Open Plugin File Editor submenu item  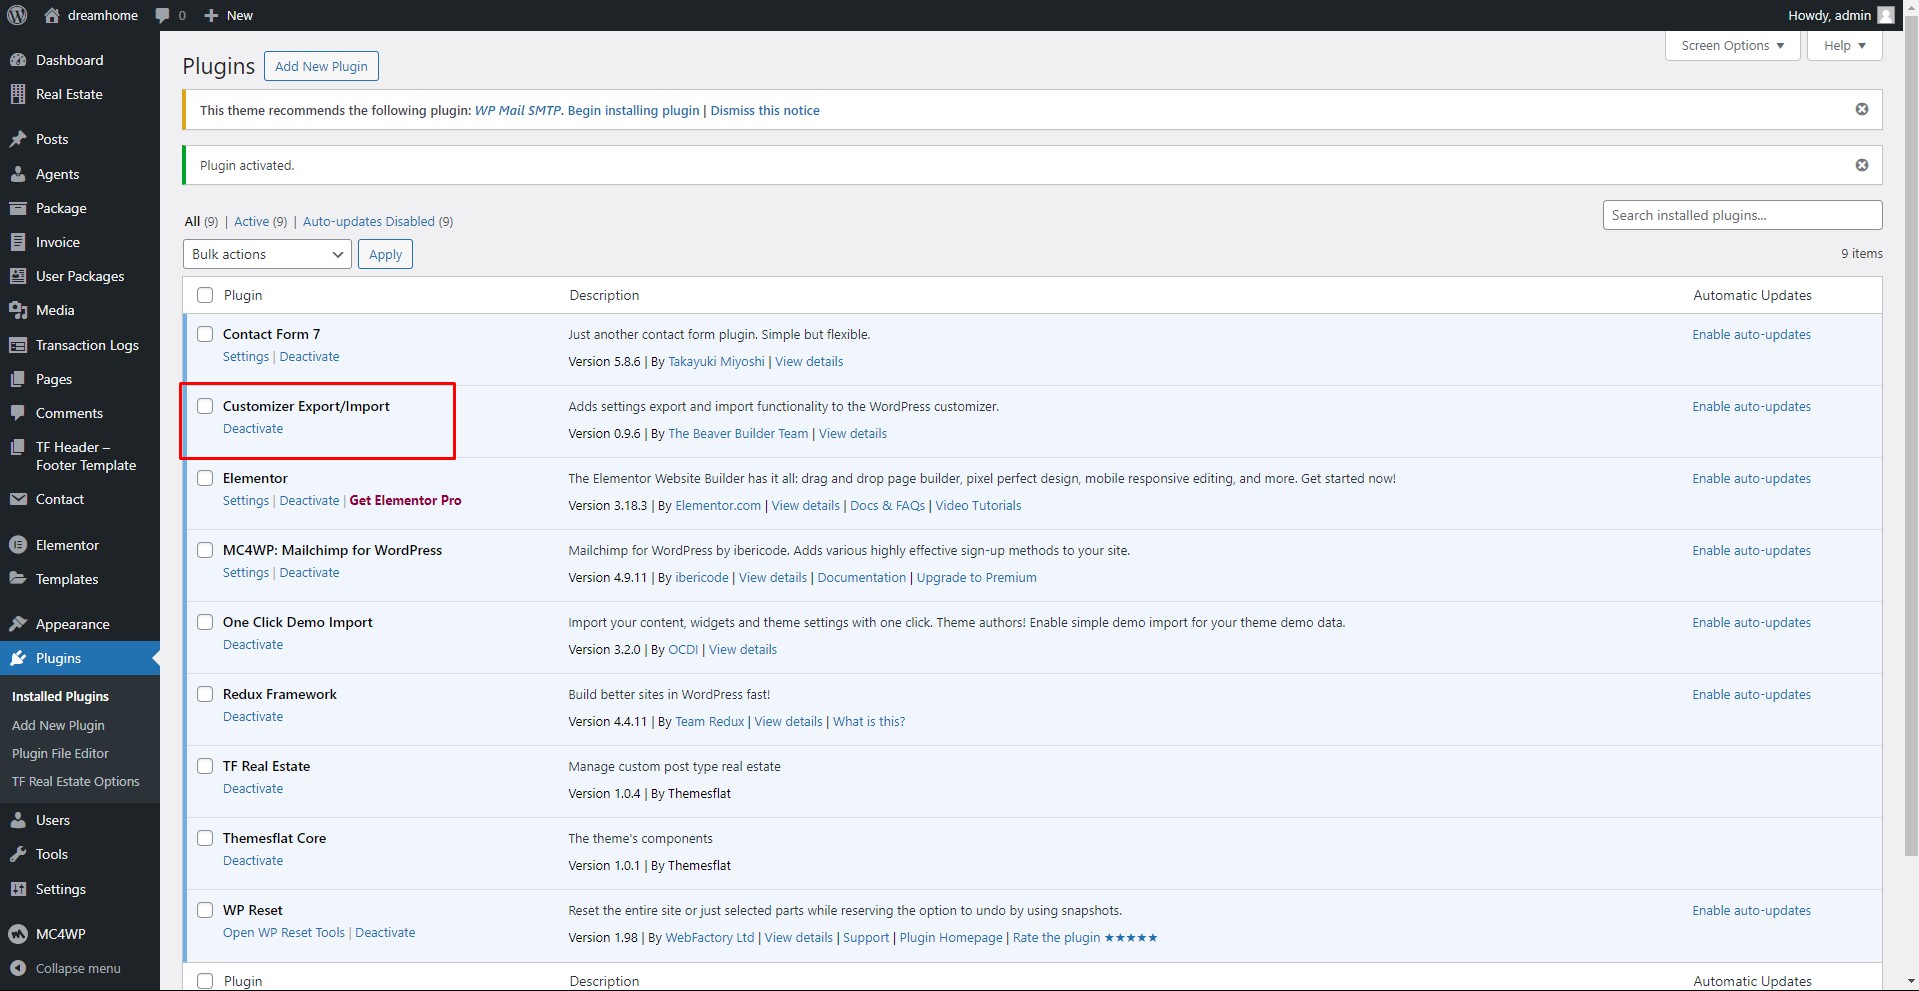pyautogui.click(x=60, y=753)
